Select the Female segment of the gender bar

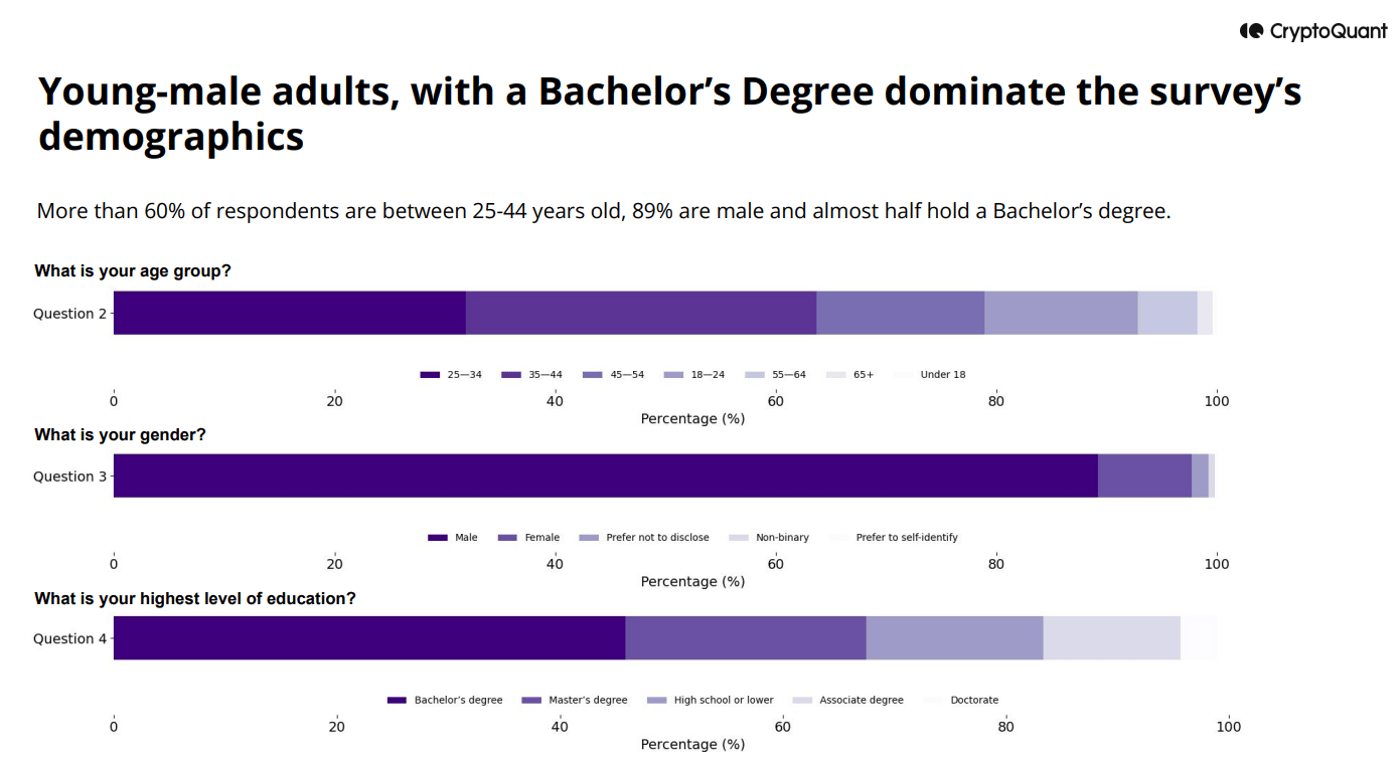coord(1144,476)
